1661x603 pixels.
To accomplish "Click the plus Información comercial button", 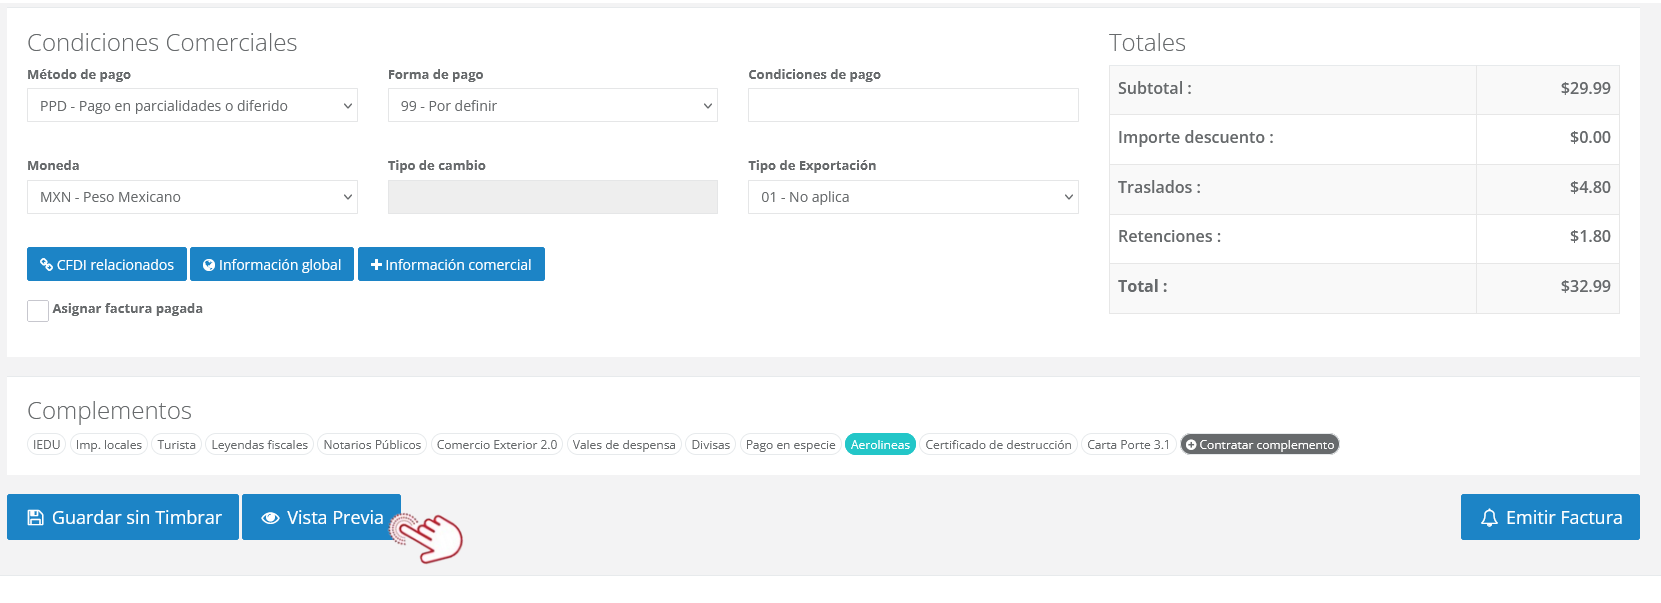I will [451, 264].
